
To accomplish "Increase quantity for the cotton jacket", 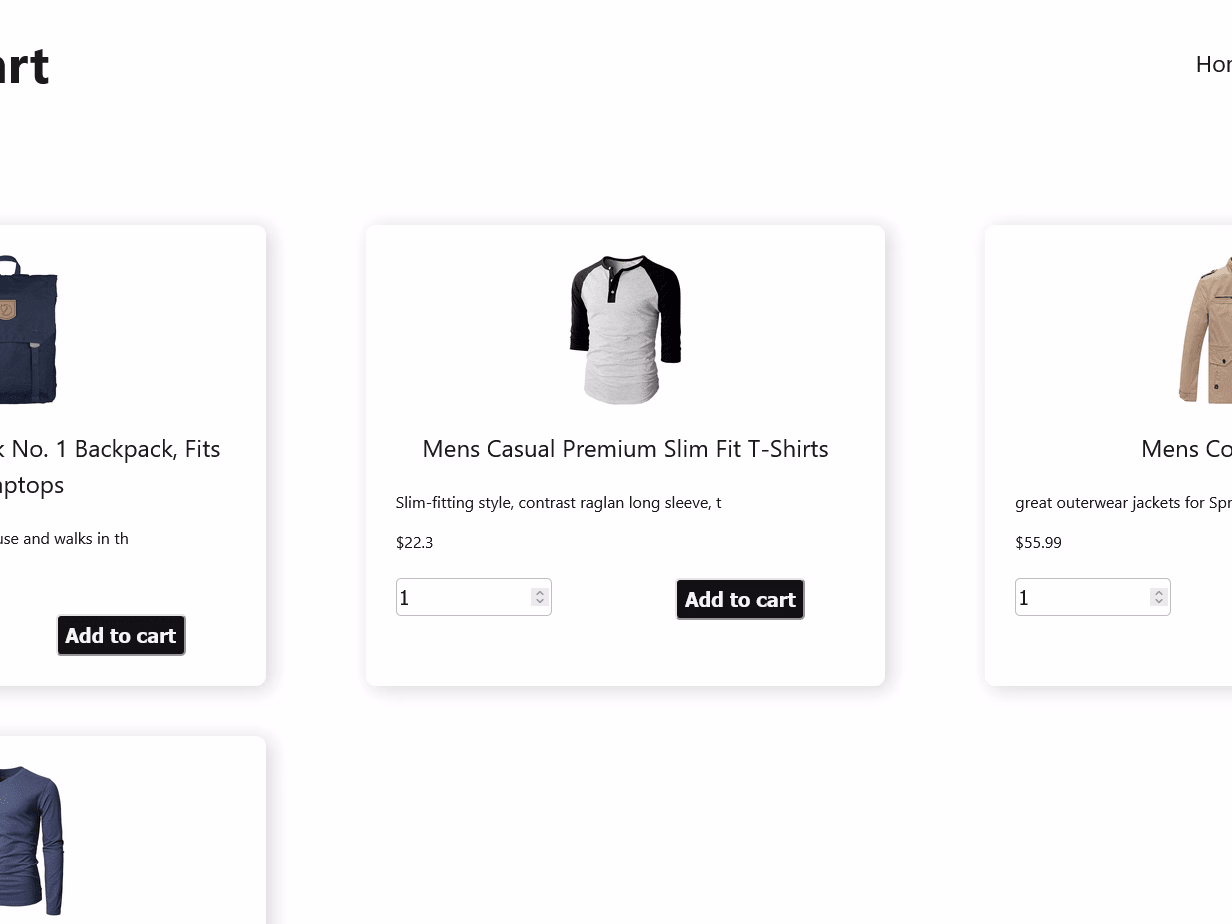I will tap(1158, 591).
